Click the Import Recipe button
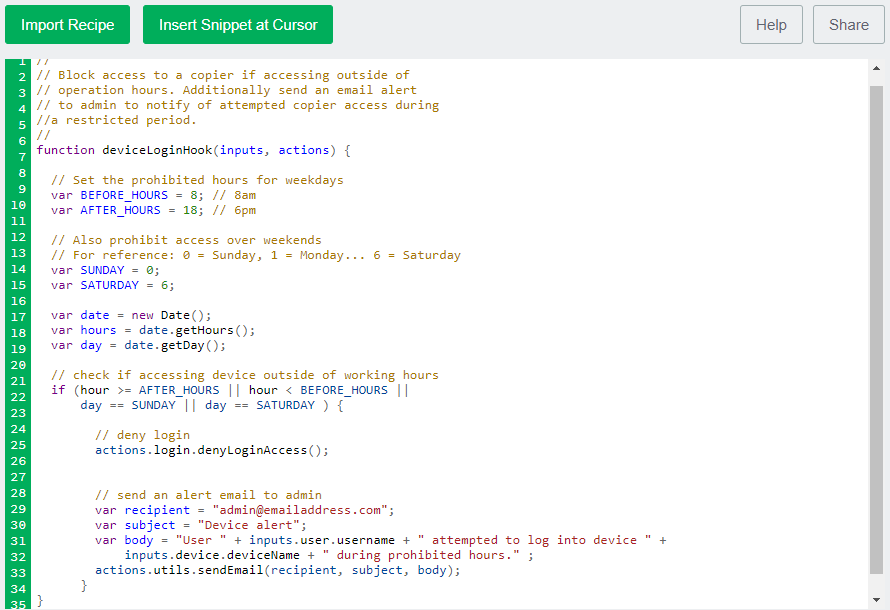The height and width of the screenshot is (610, 890). tap(68, 24)
